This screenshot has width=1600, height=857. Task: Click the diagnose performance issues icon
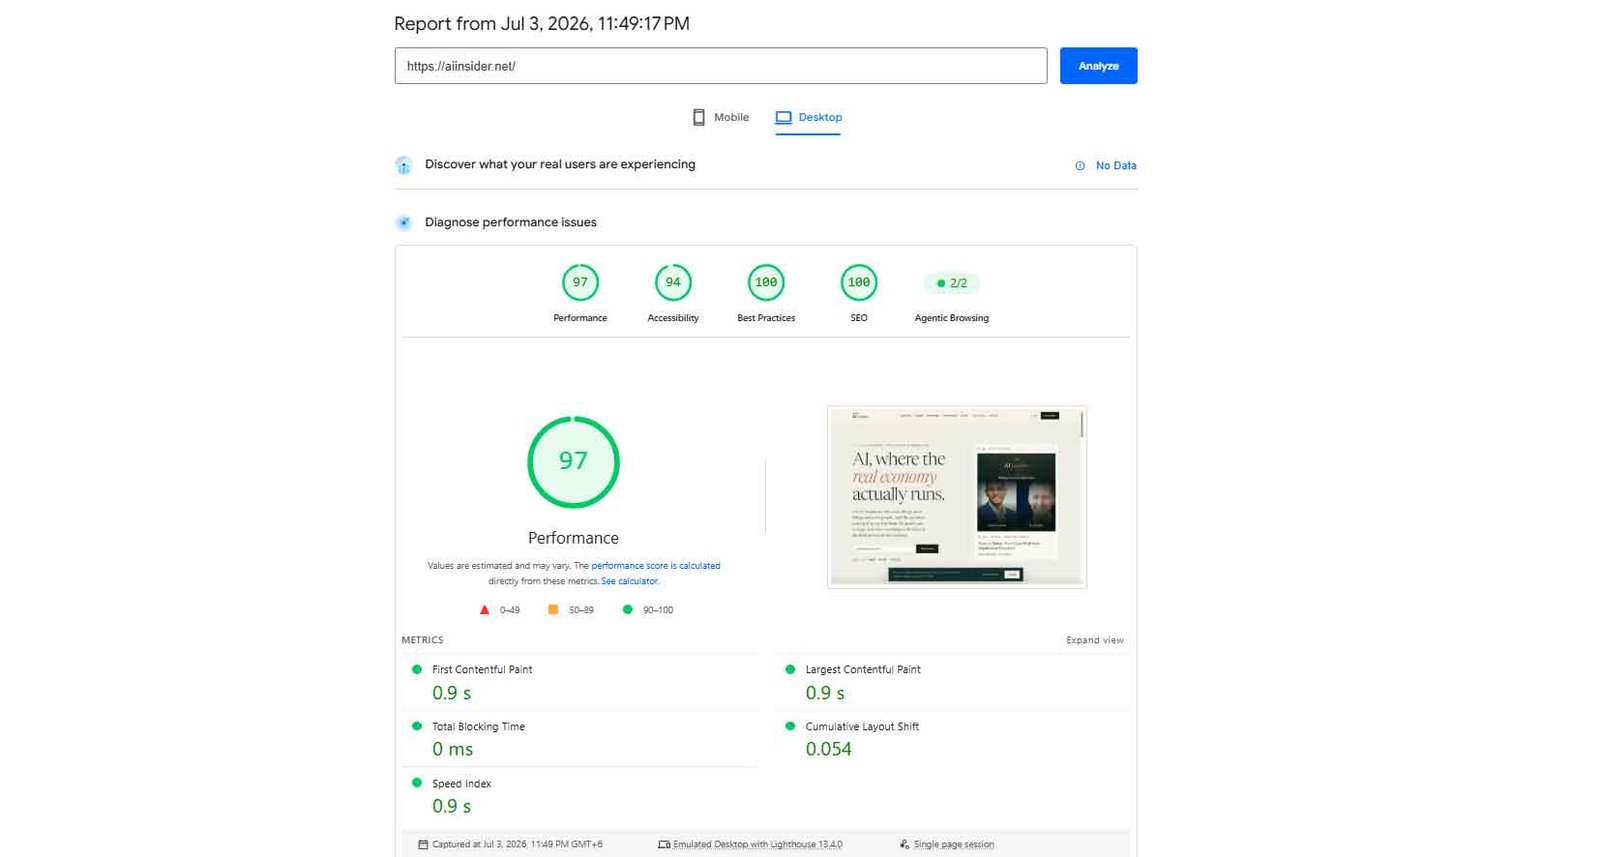pyautogui.click(x=403, y=222)
